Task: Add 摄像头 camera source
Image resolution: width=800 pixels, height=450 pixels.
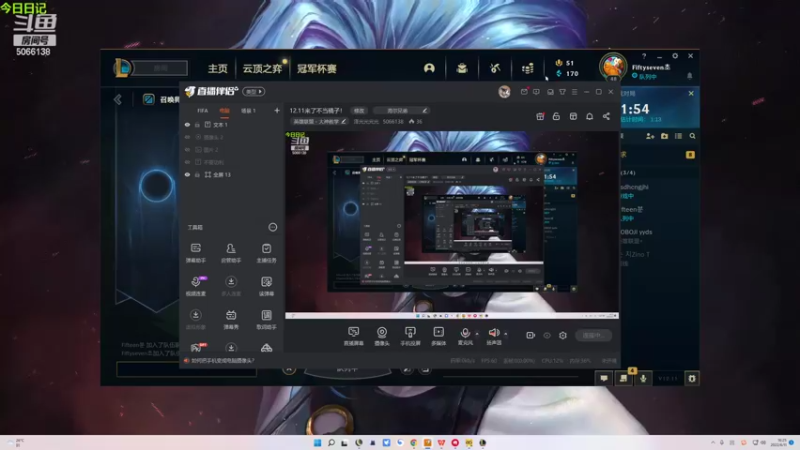Action: (382, 336)
